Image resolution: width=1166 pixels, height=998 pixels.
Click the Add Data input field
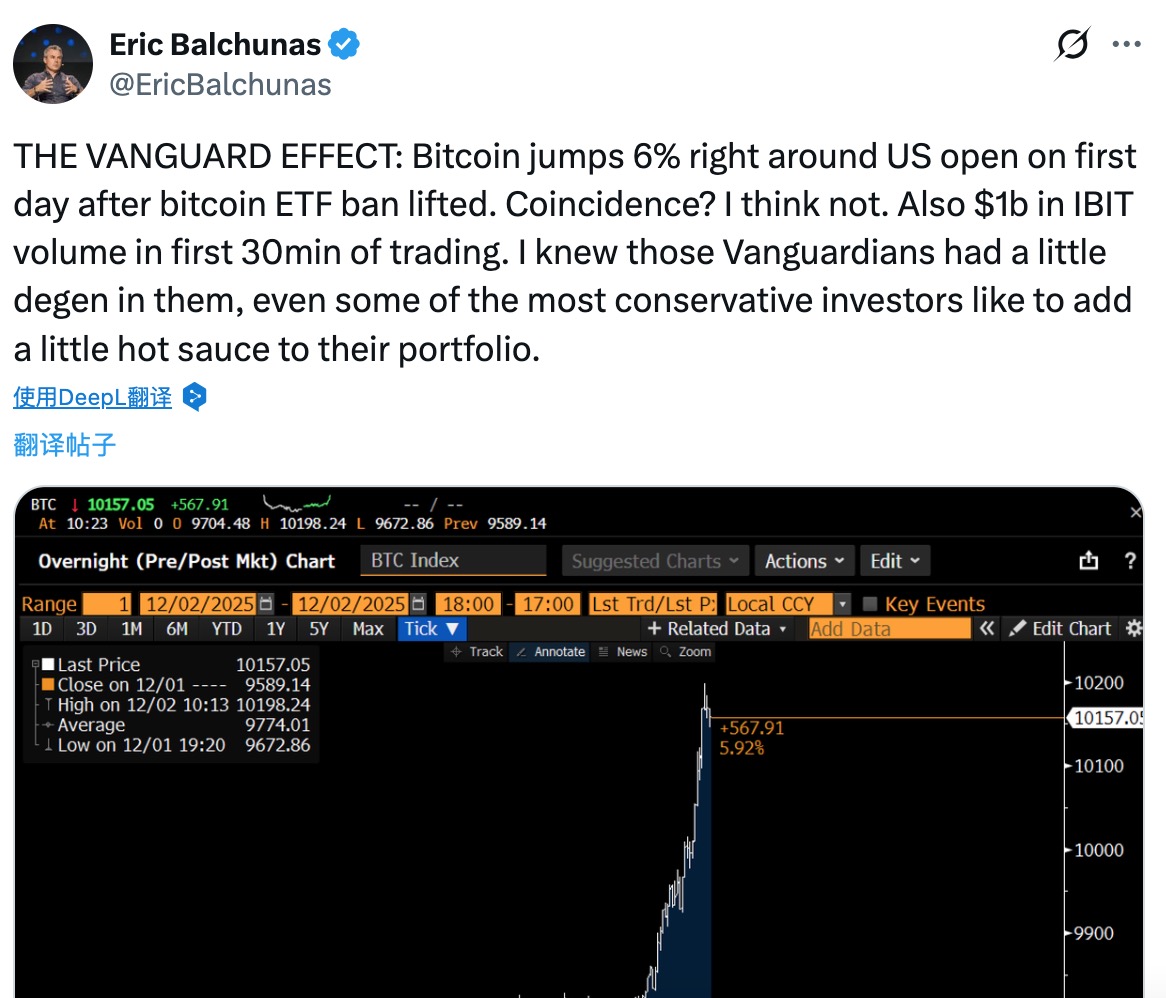(889, 629)
